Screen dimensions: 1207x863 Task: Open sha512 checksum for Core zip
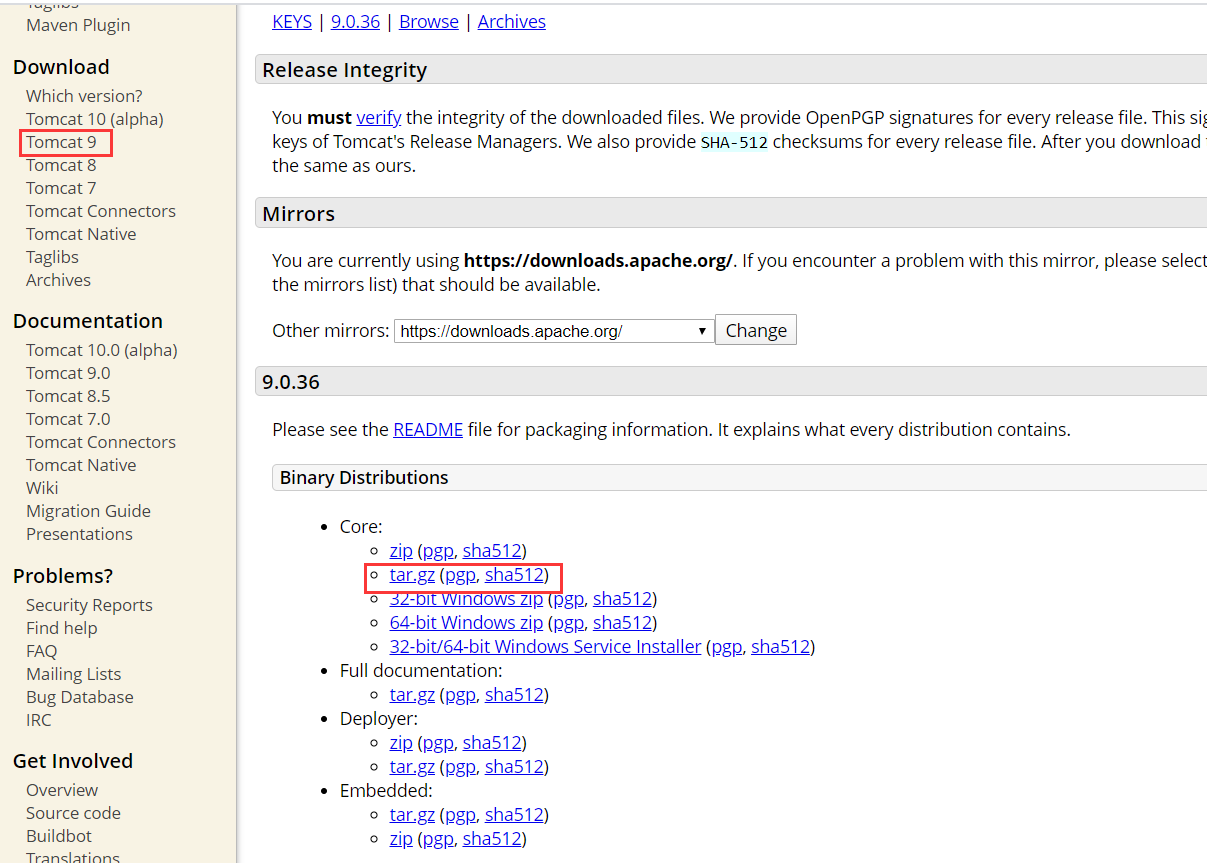point(492,550)
